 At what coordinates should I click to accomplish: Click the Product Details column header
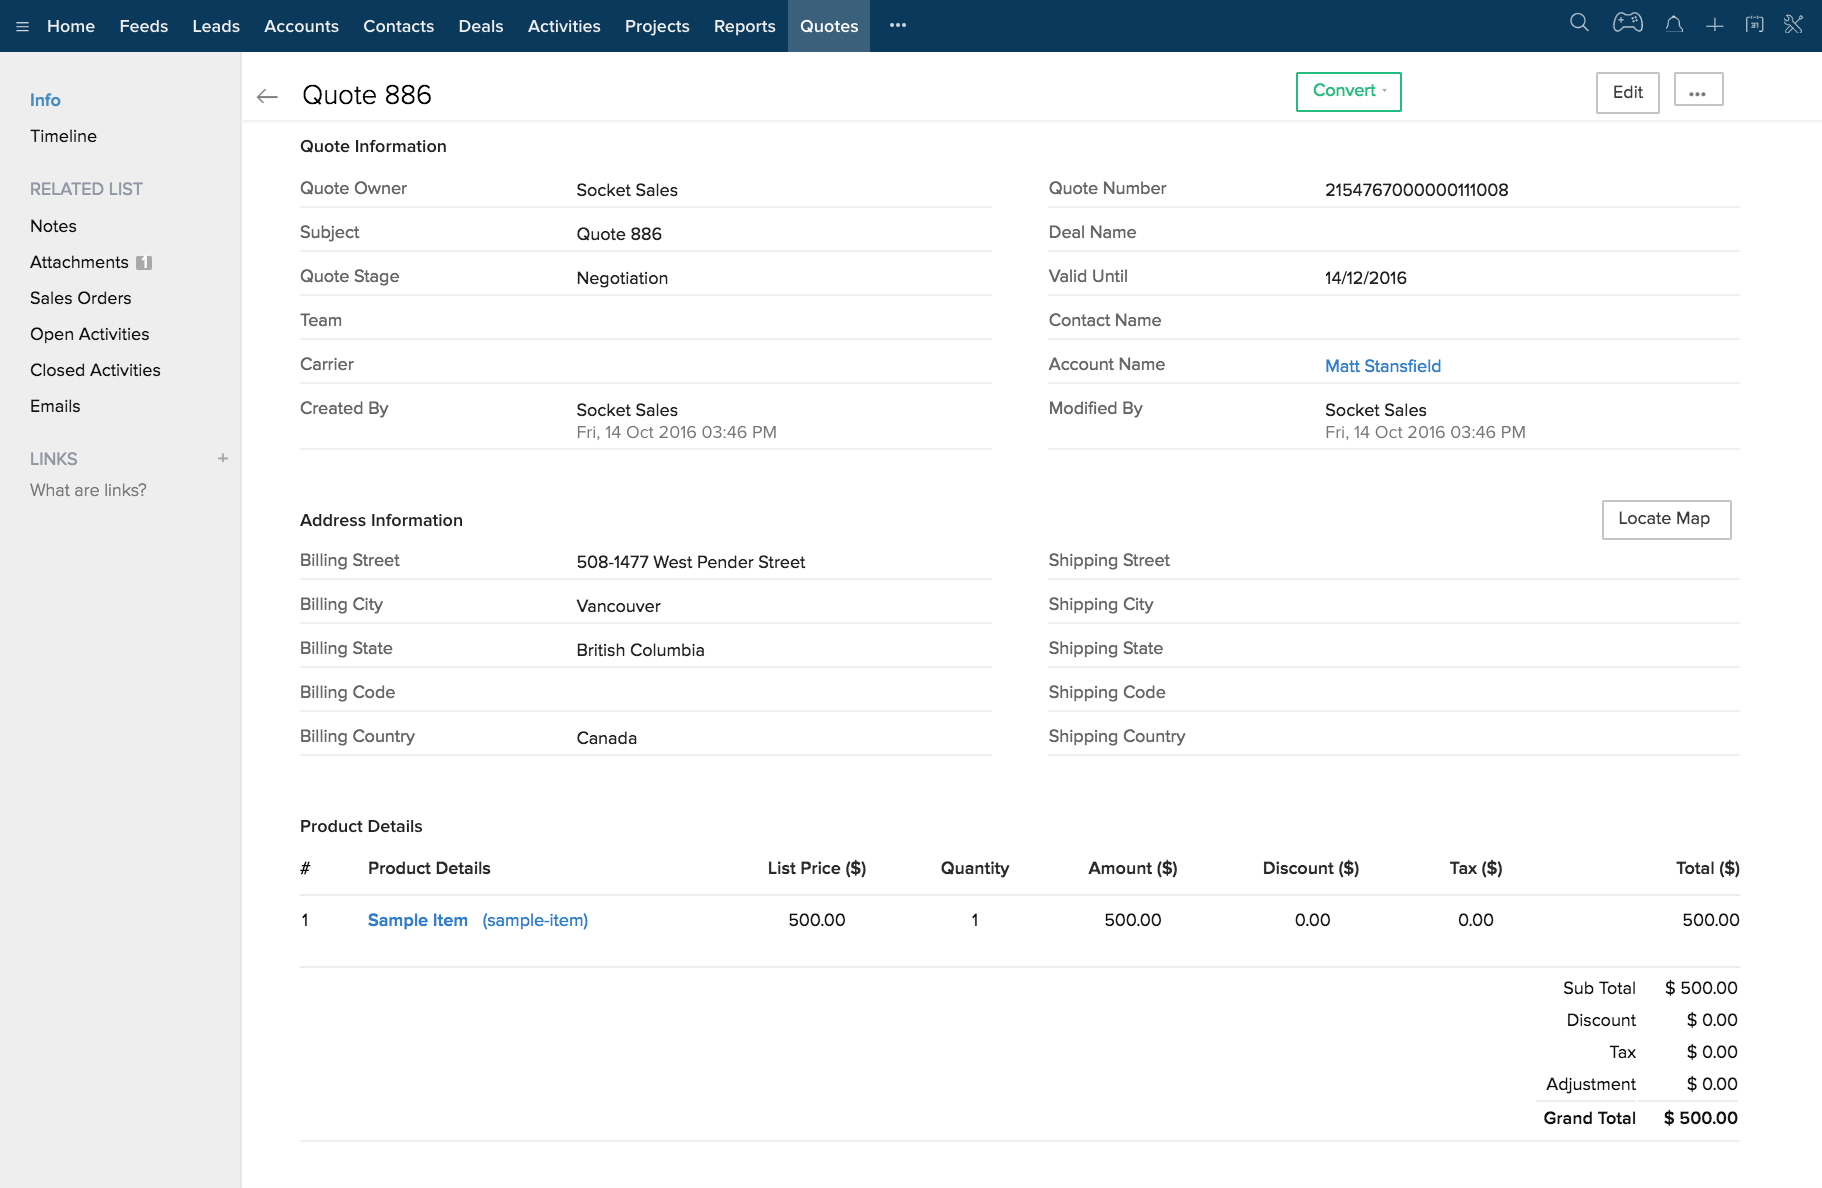tap(429, 868)
